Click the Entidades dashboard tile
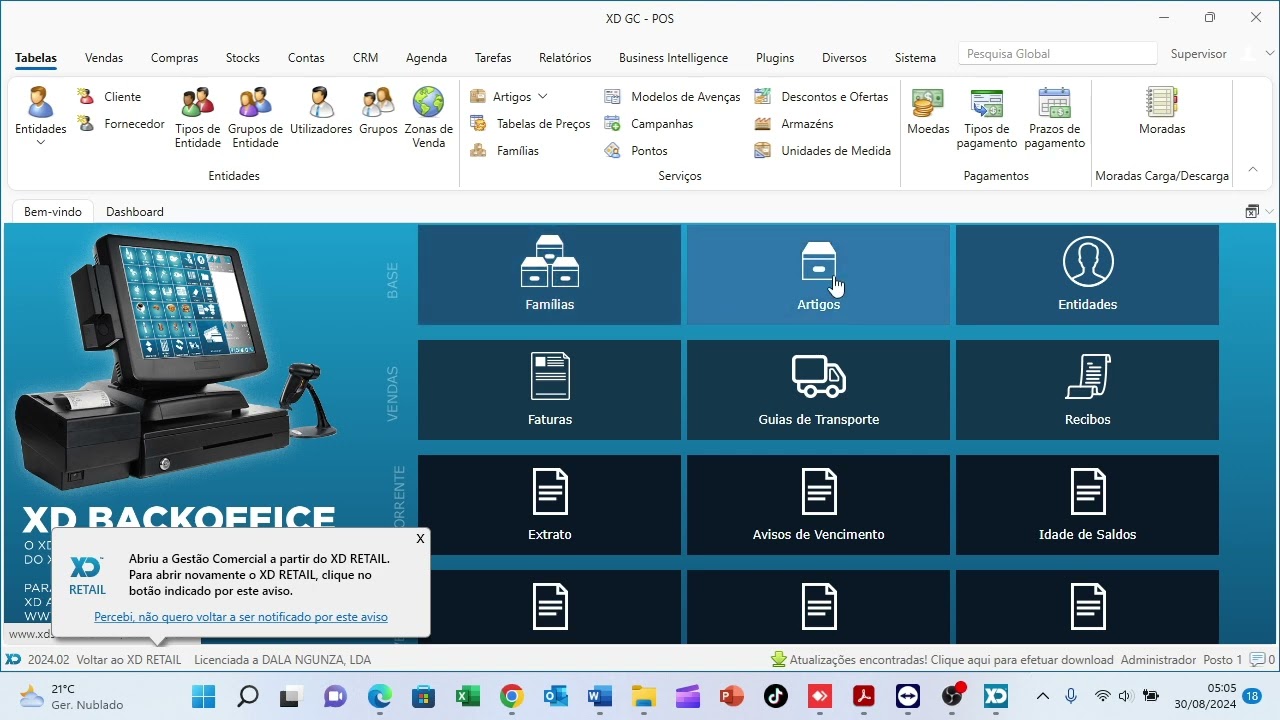The width and height of the screenshot is (1280, 720). coord(1087,274)
